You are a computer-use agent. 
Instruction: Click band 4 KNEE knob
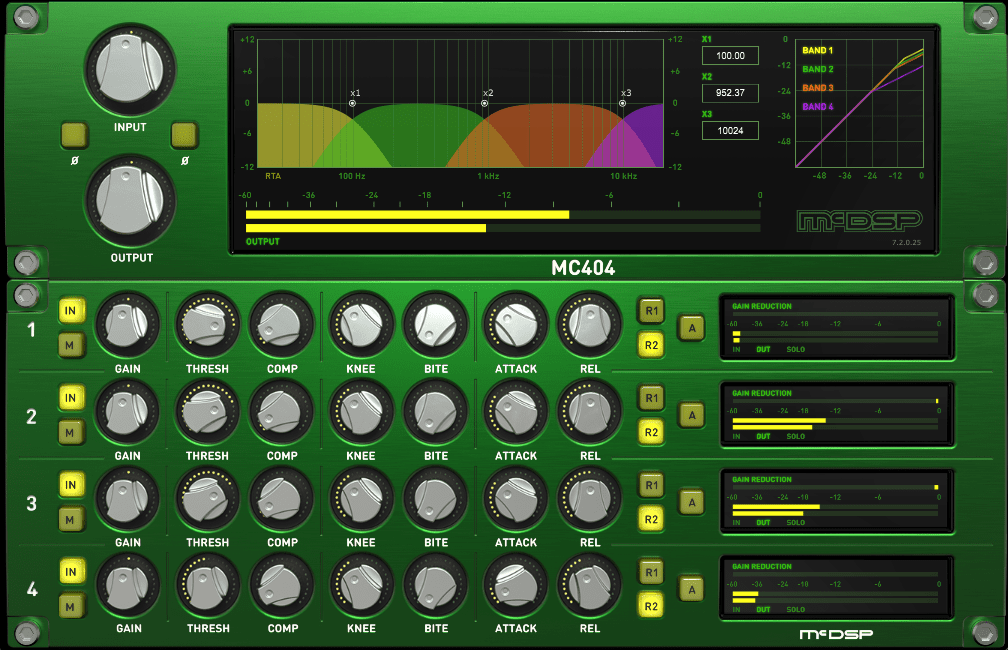point(361,586)
